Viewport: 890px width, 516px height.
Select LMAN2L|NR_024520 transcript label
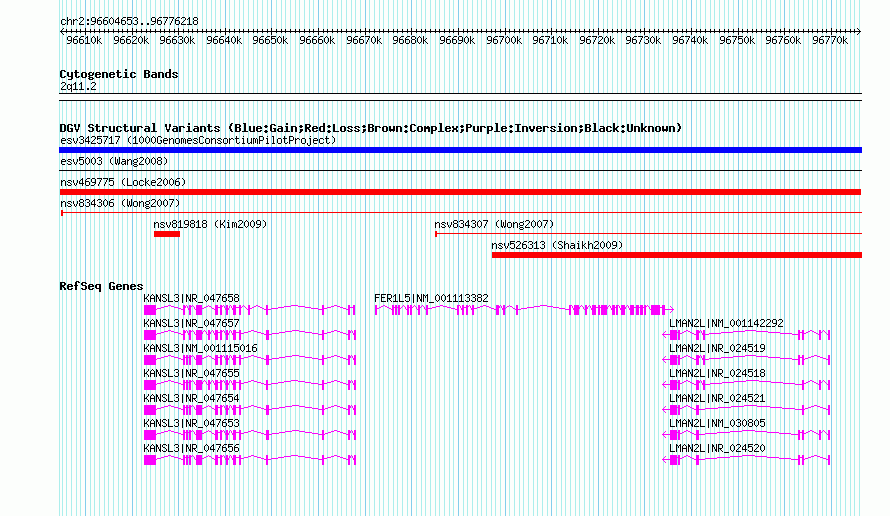coord(717,448)
